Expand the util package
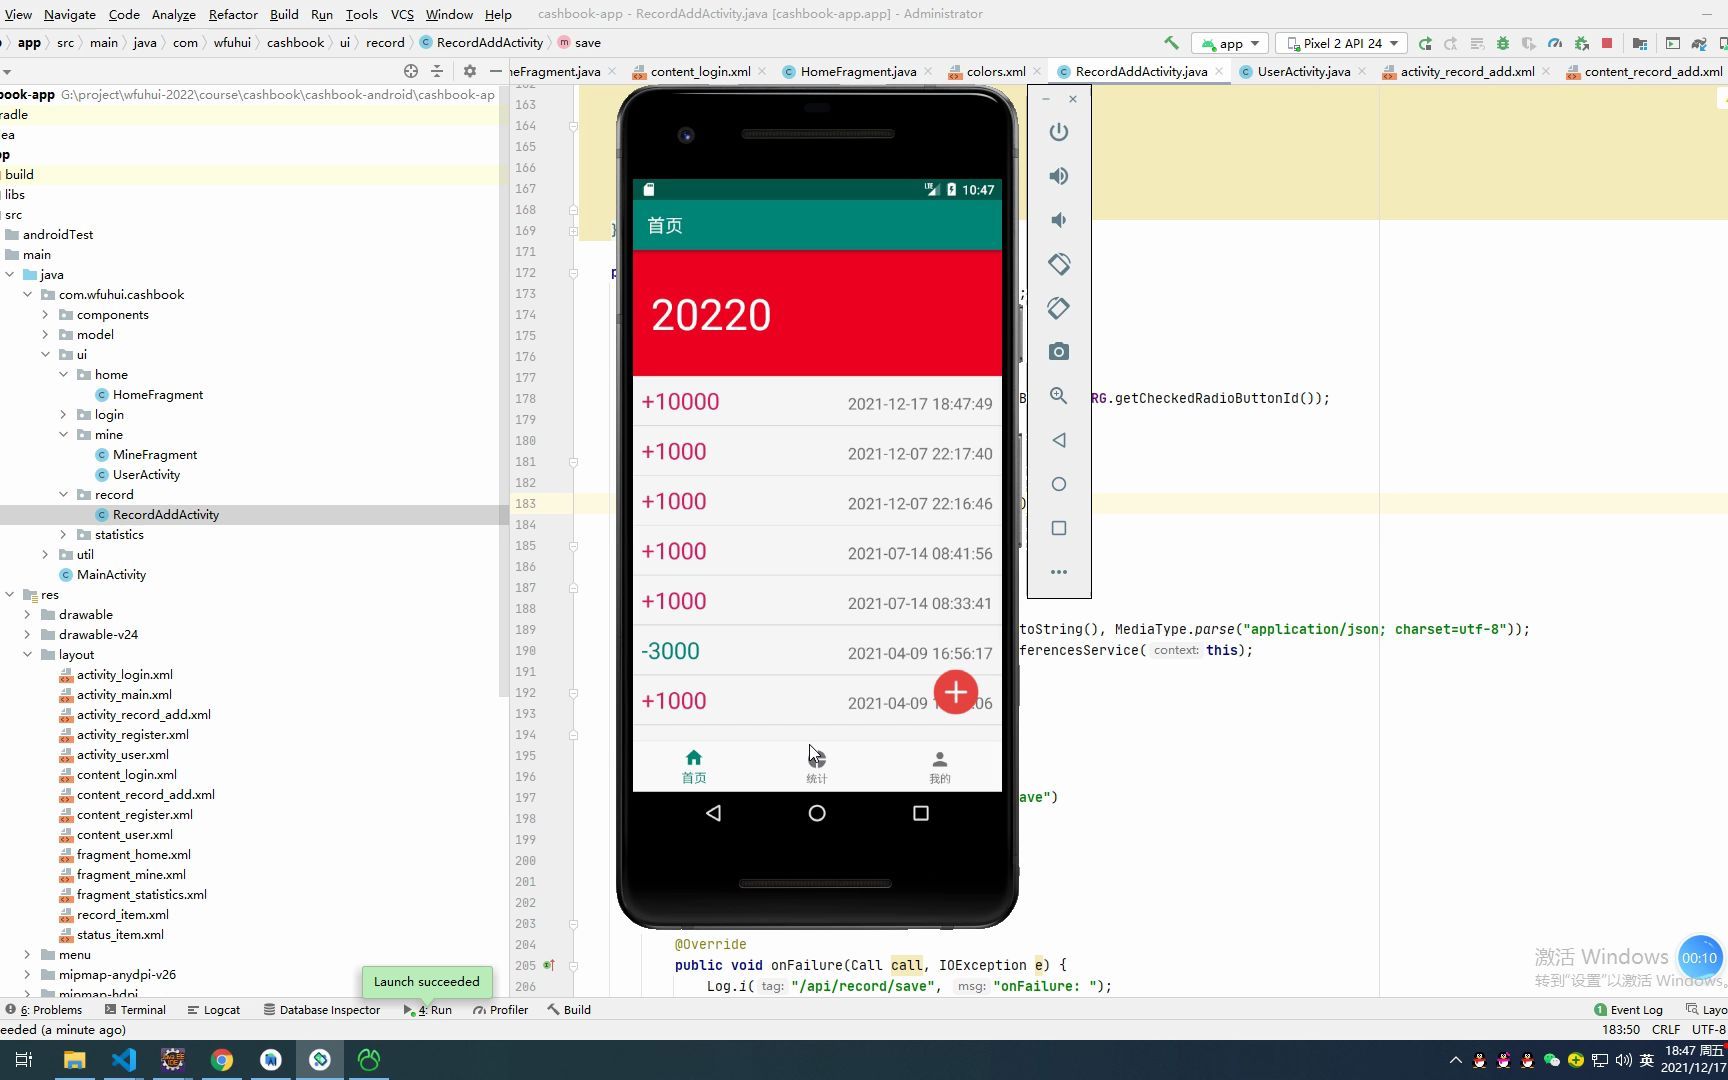1728x1080 pixels. (45, 554)
